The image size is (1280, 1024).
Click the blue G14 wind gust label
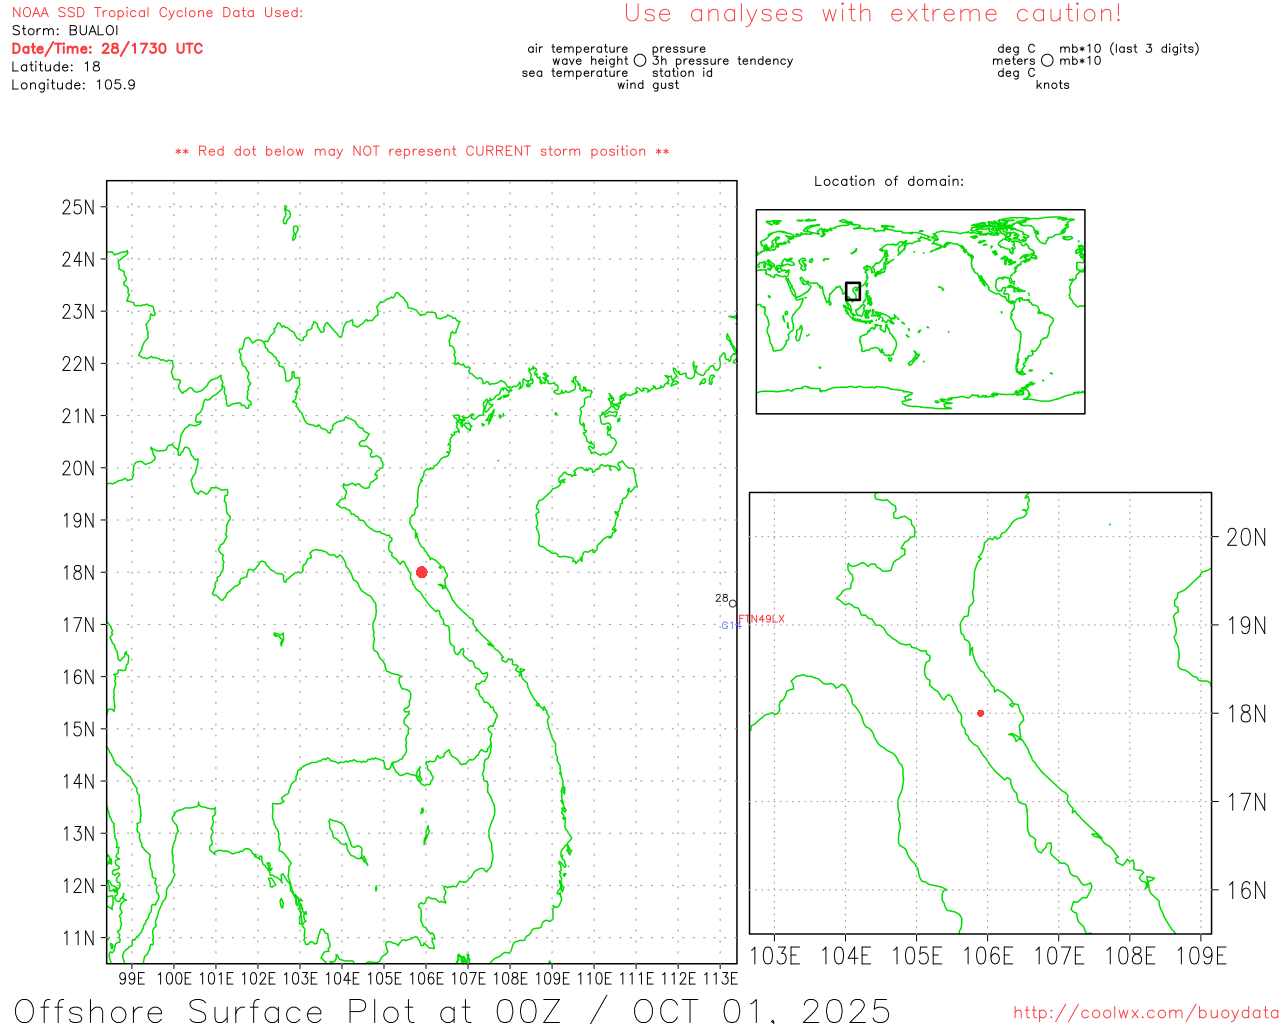[730, 626]
